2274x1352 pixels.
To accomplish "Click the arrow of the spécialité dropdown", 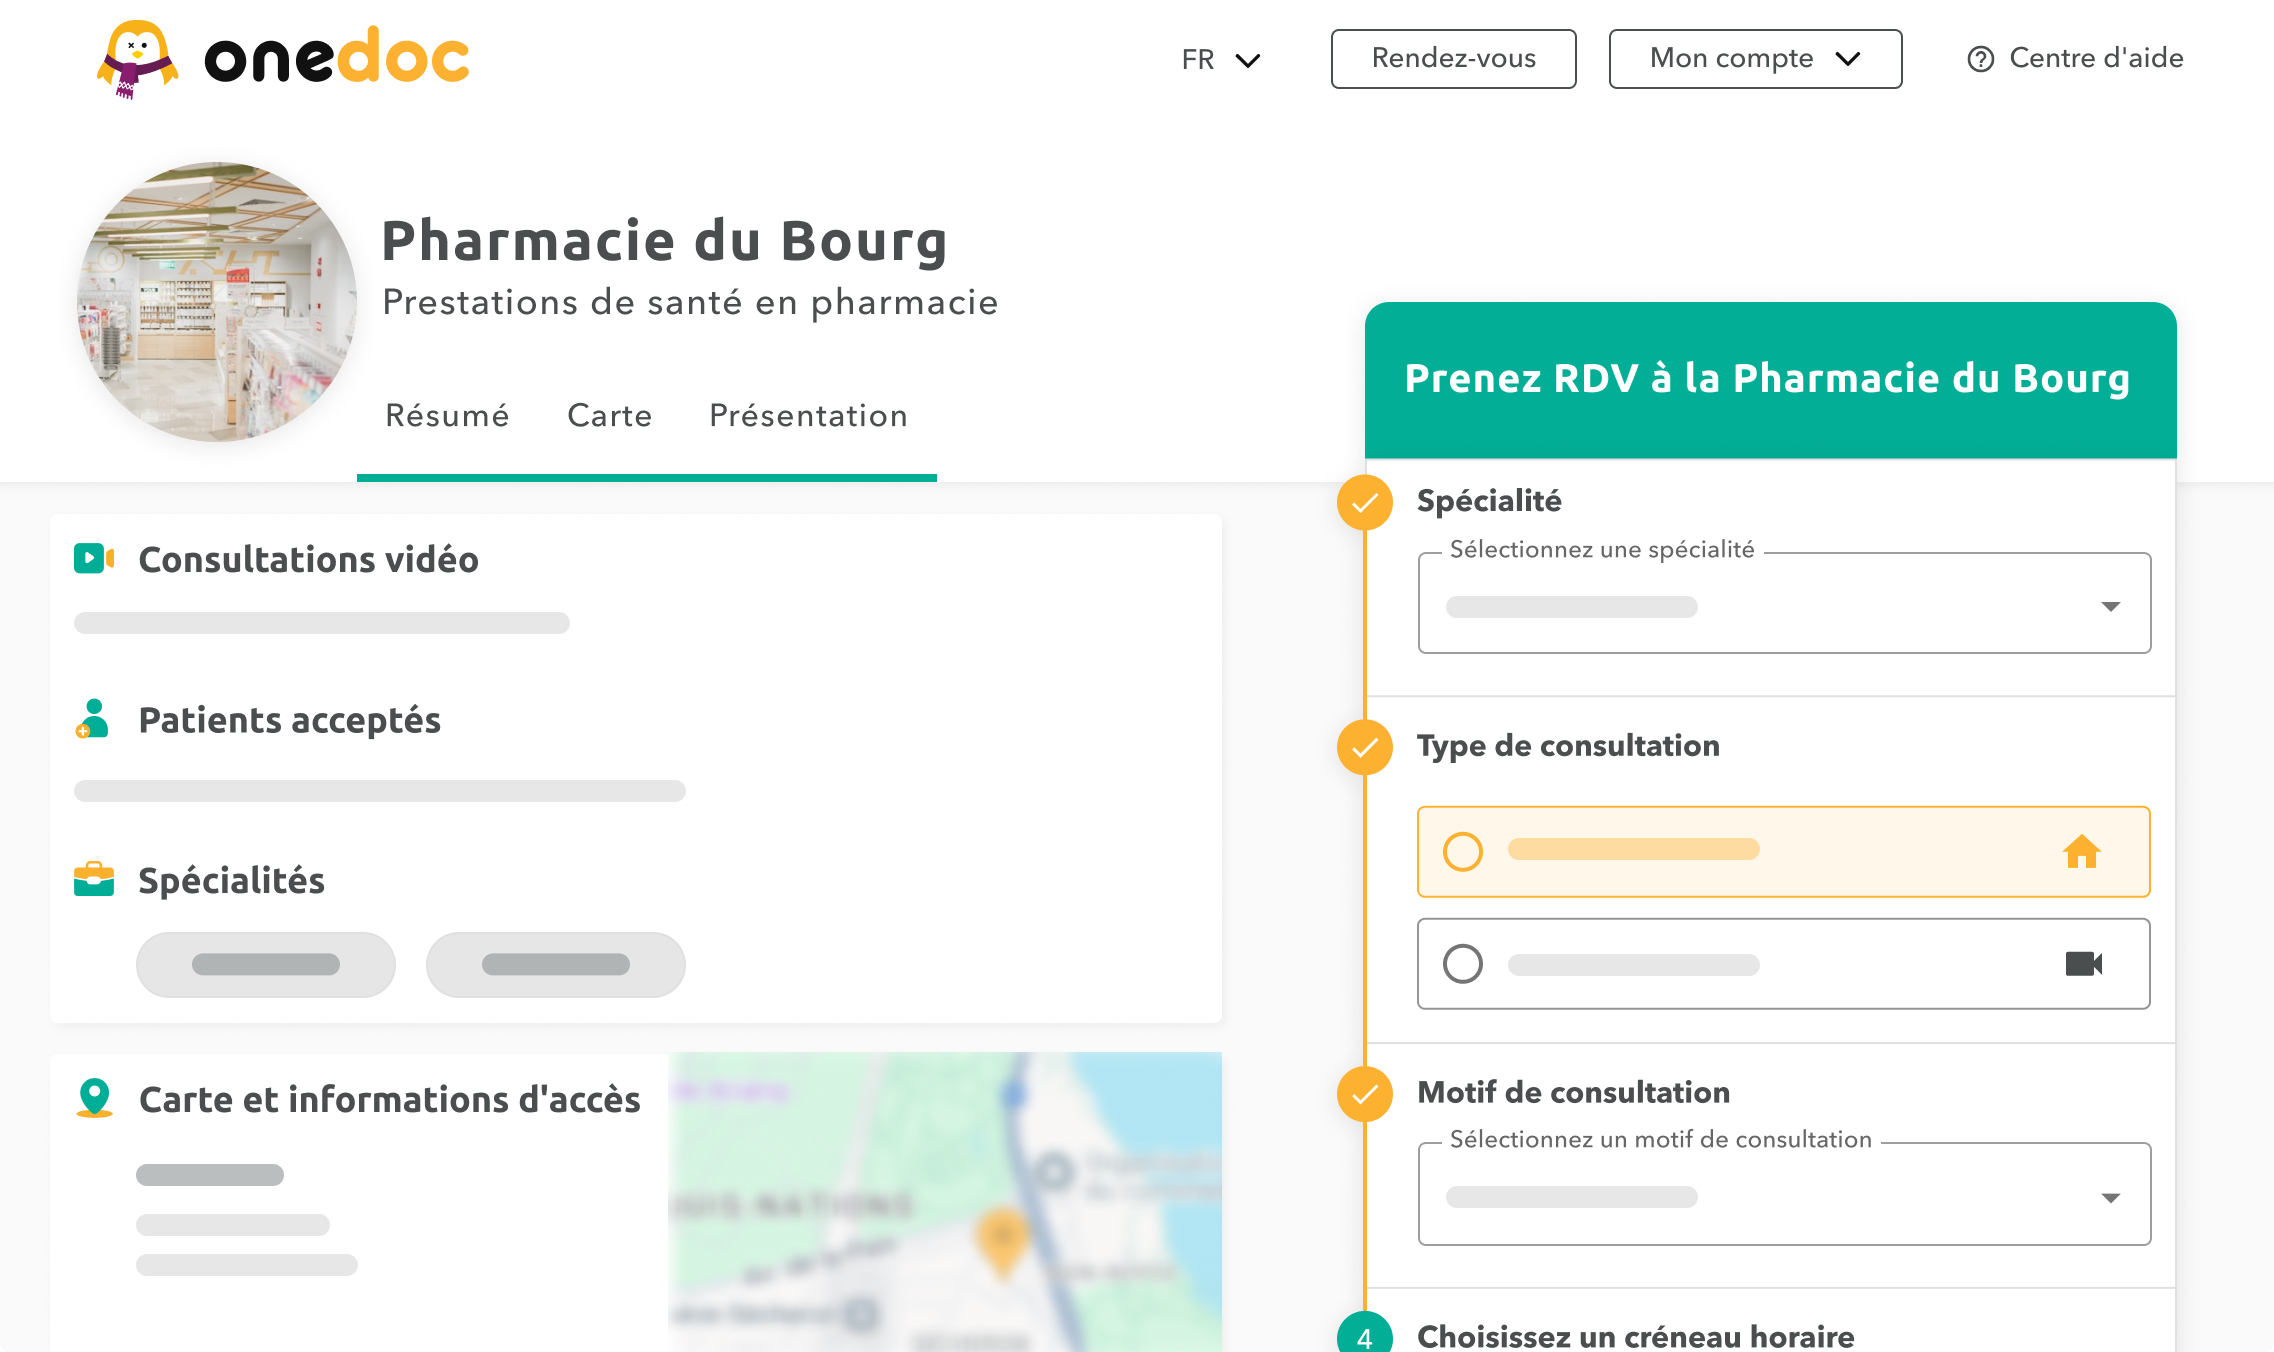I will pyautogui.click(x=2111, y=607).
